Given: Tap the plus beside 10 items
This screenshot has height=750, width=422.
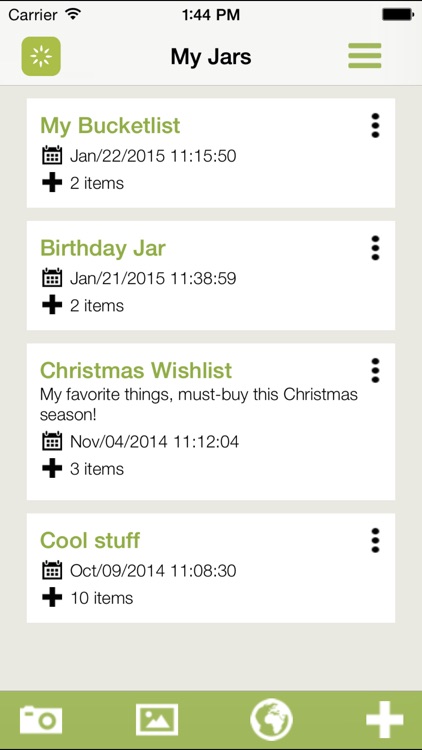Looking at the screenshot, I should (52, 597).
